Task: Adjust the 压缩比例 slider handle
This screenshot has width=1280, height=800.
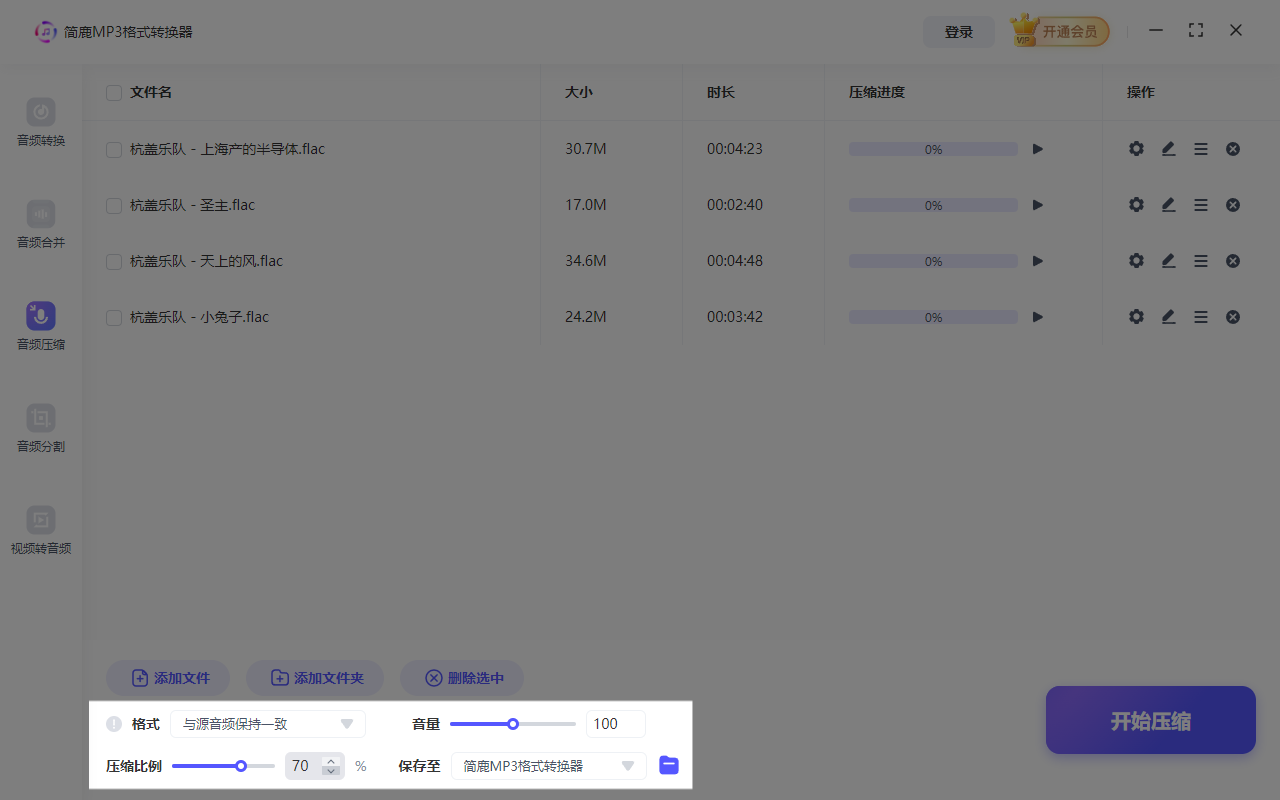Action: (x=241, y=766)
